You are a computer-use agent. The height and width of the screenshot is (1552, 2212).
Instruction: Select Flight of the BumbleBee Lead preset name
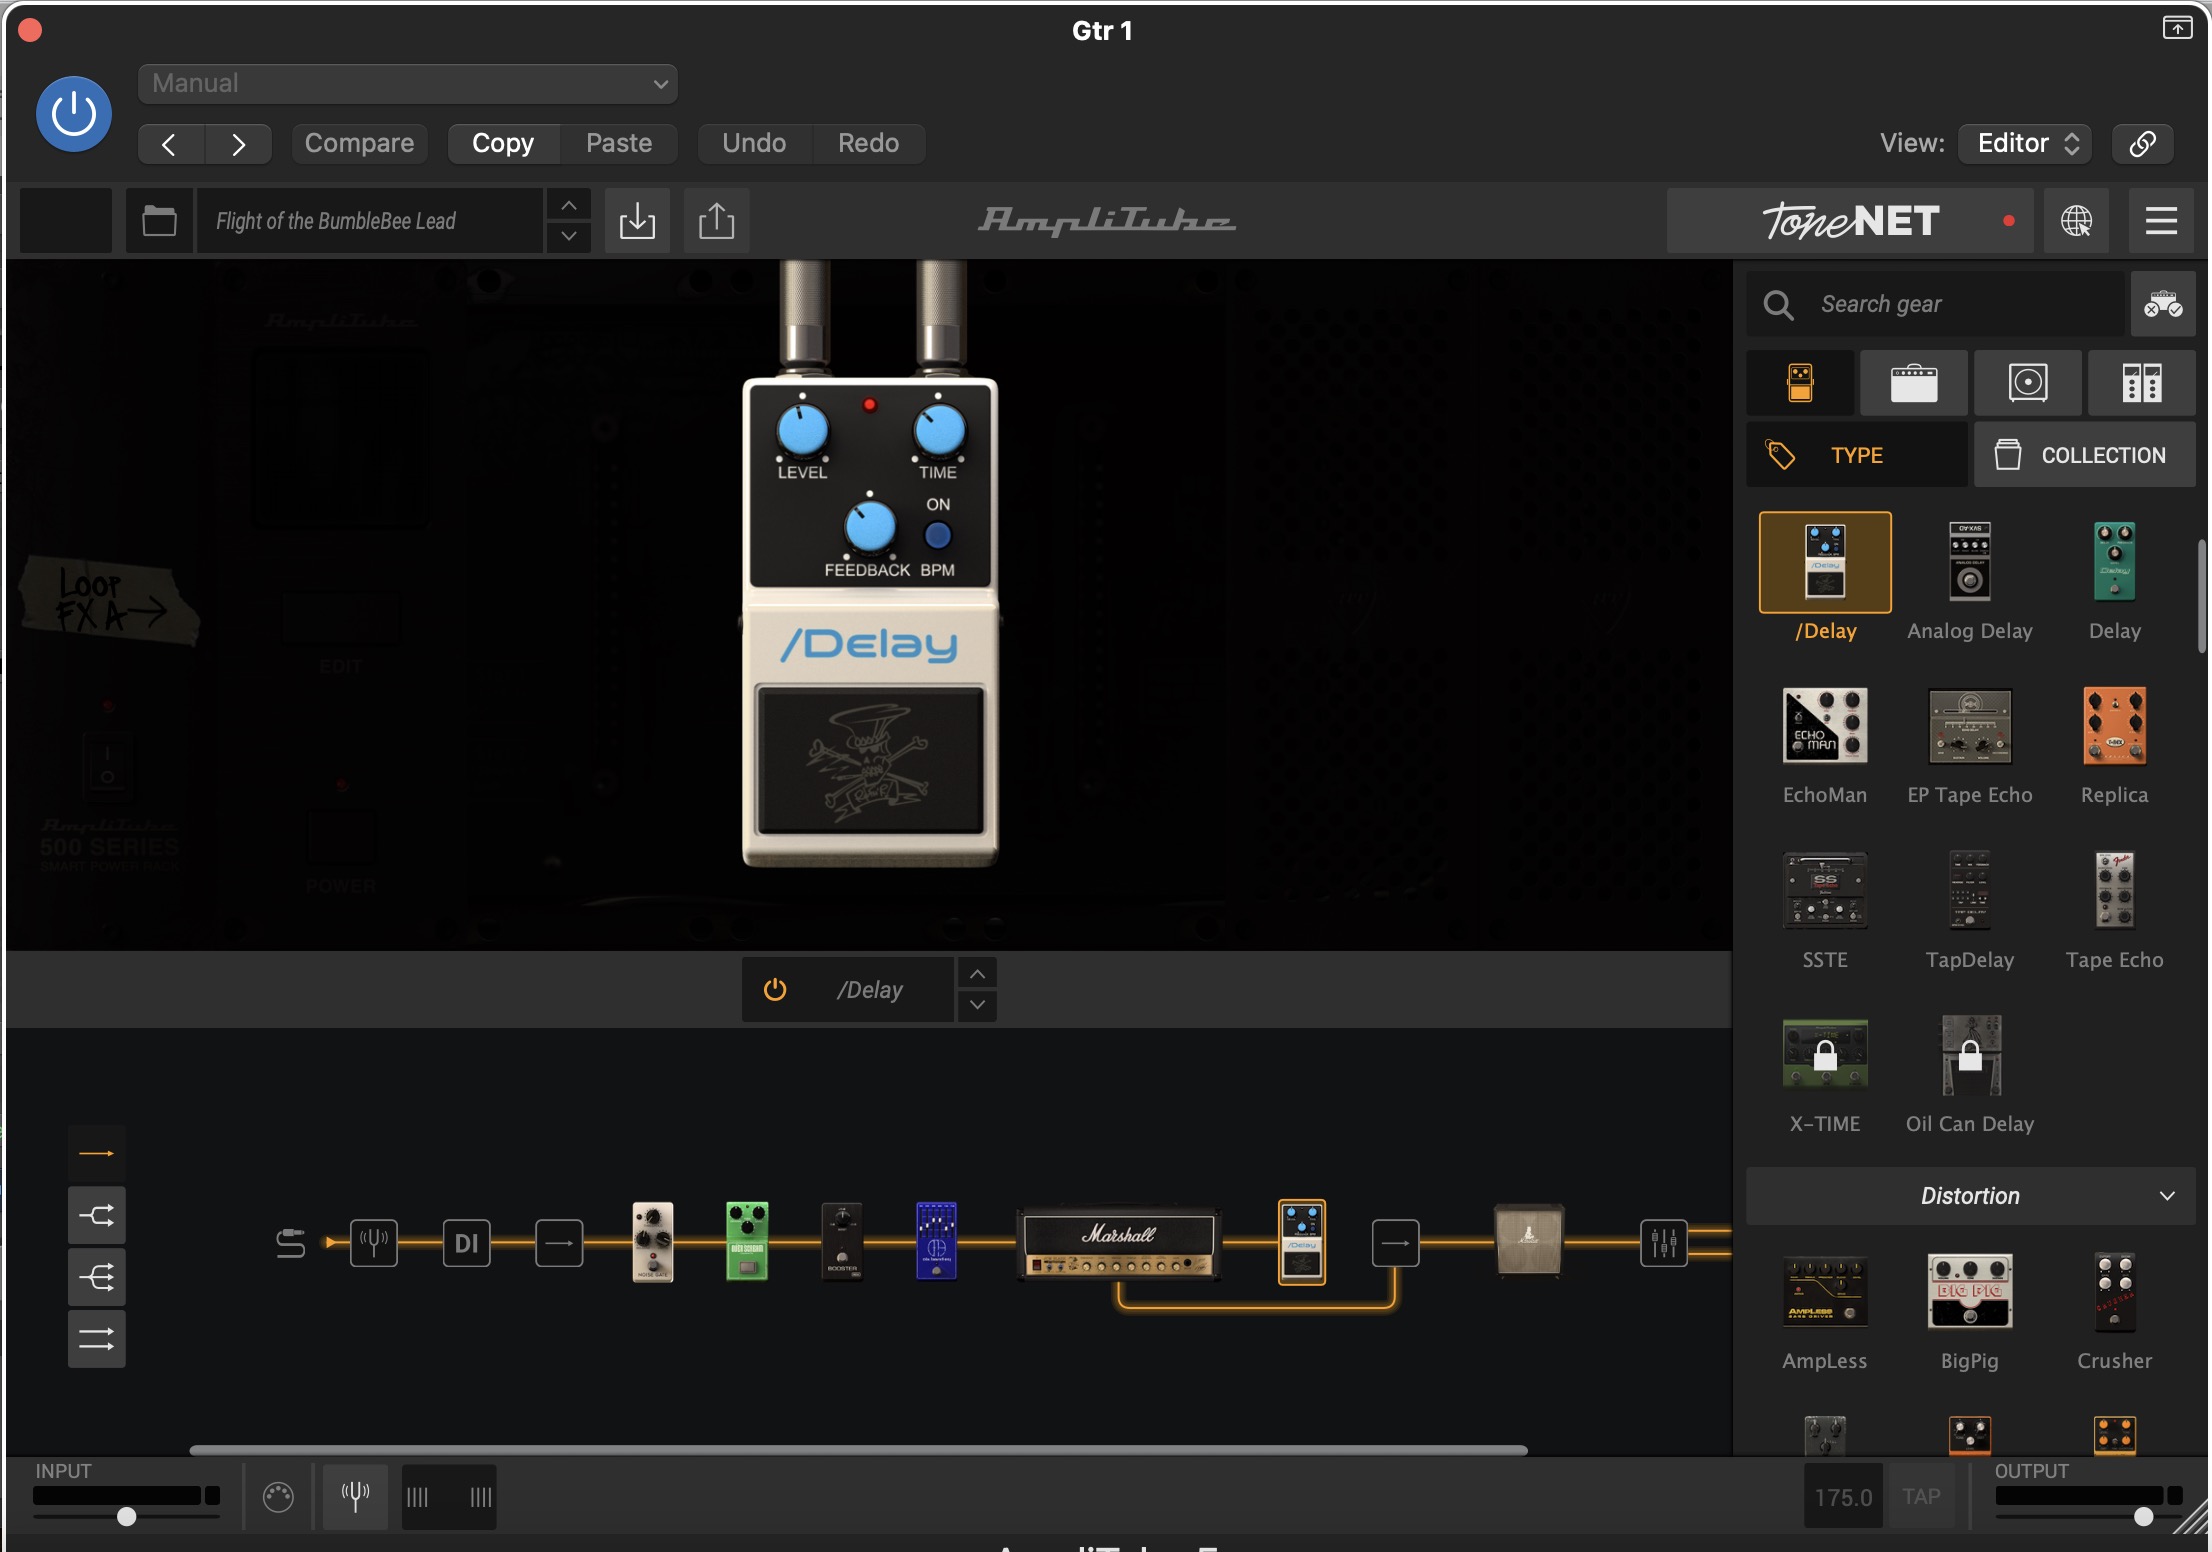point(368,220)
